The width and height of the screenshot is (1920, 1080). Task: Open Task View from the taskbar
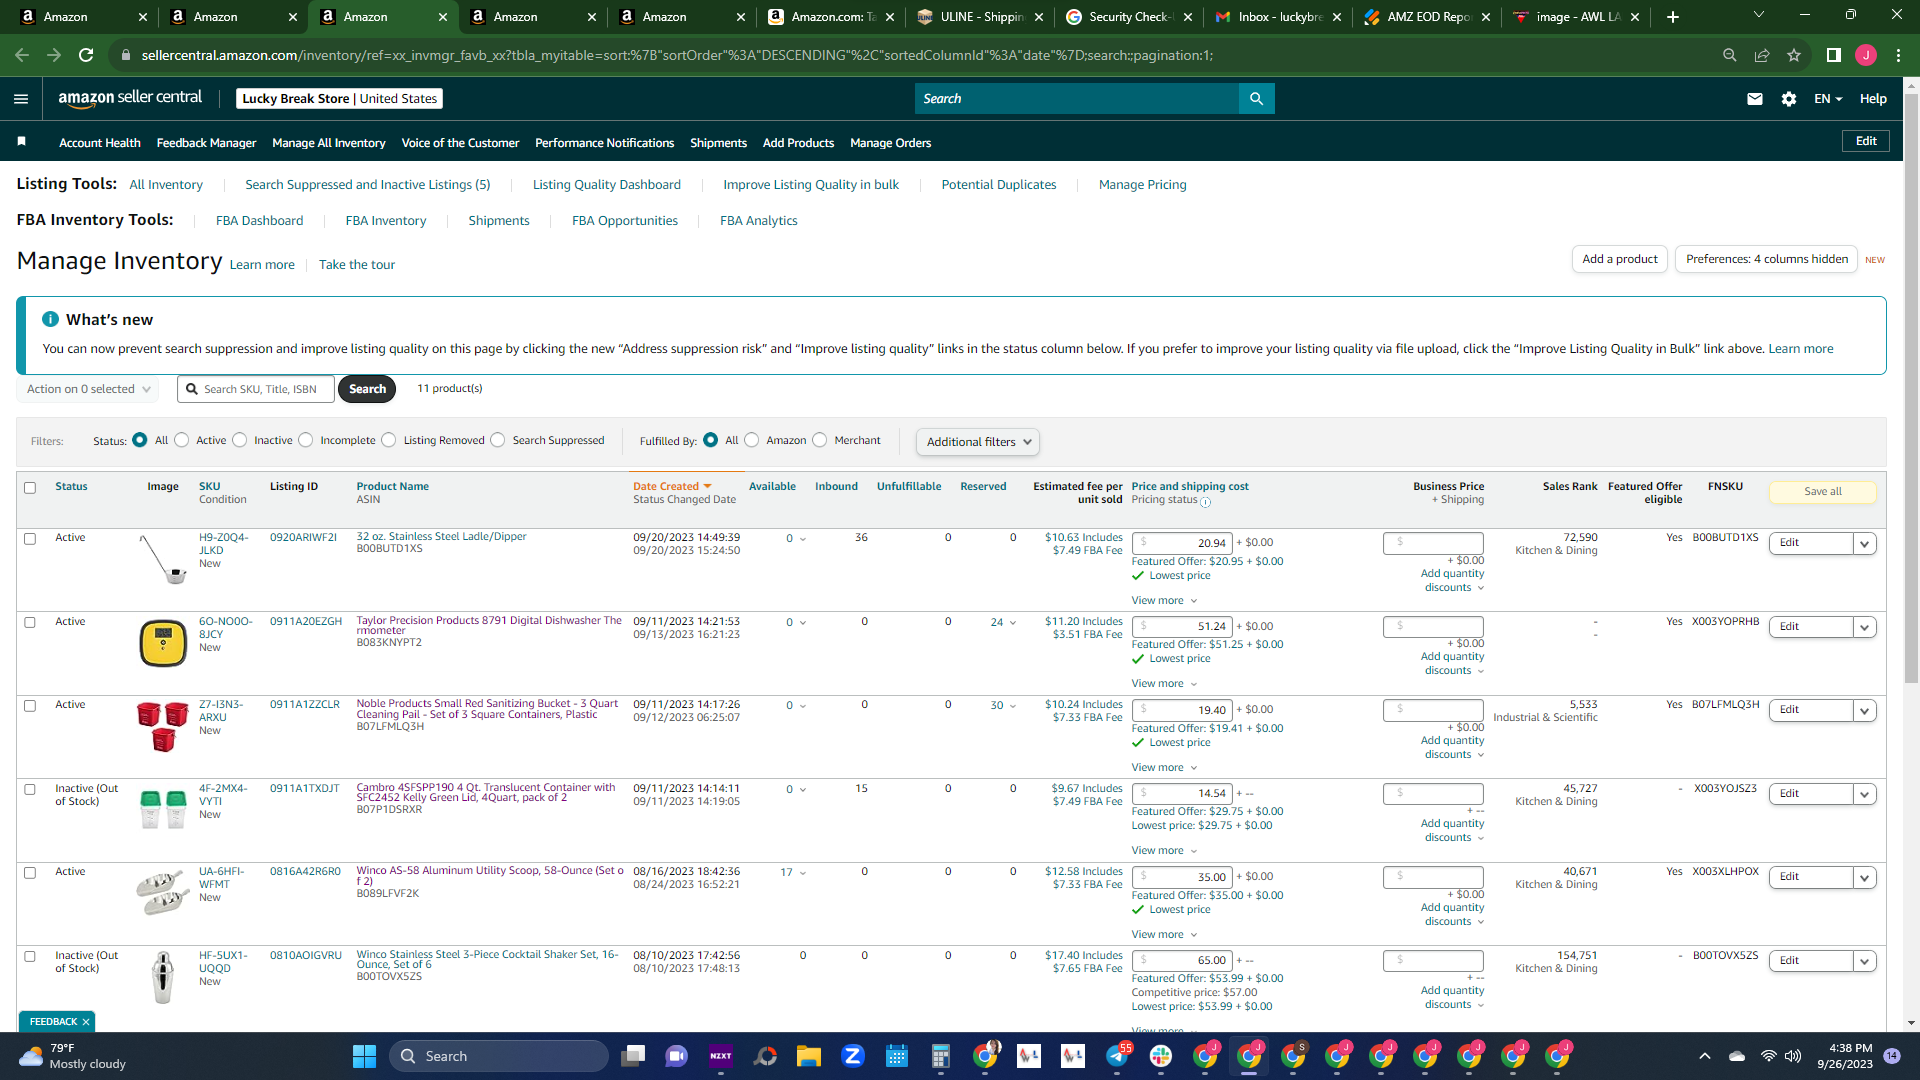(633, 1056)
